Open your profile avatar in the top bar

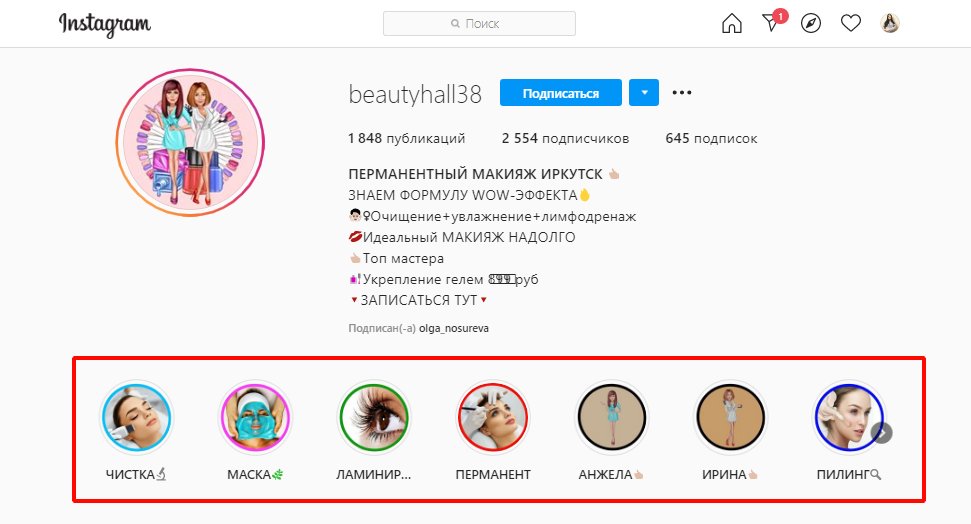point(890,24)
